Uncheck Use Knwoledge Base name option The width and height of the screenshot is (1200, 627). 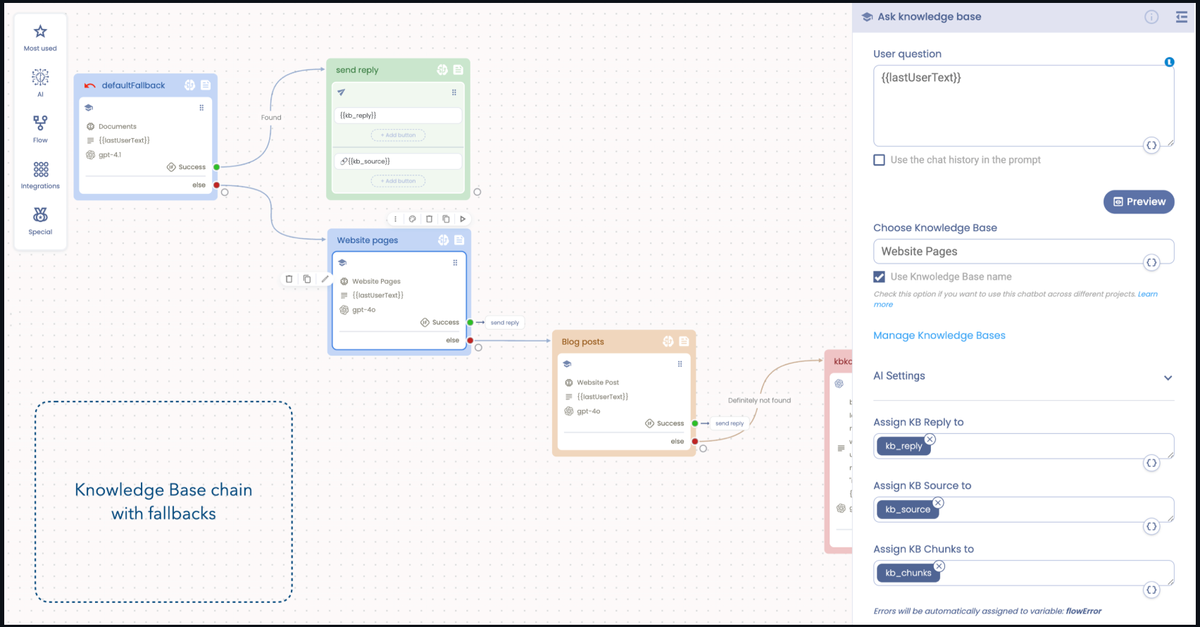tap(879, 277)
